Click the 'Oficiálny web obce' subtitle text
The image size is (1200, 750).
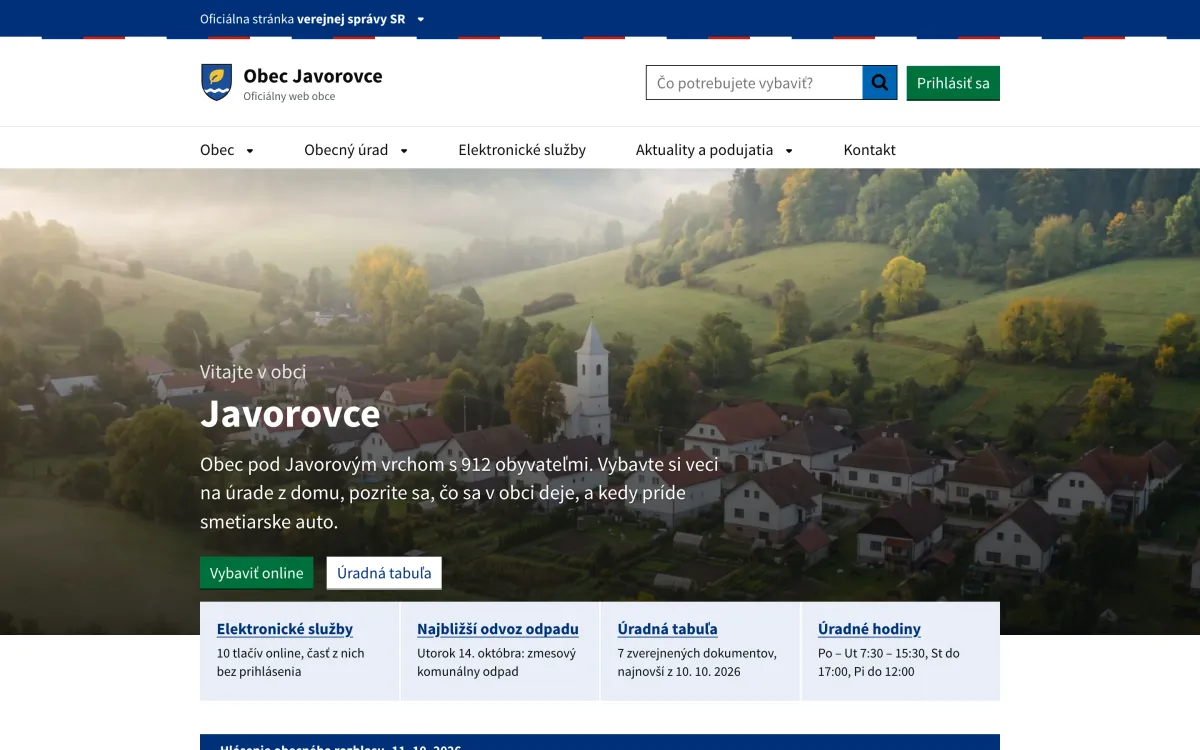pyautogui.click(x=289, y=97)
